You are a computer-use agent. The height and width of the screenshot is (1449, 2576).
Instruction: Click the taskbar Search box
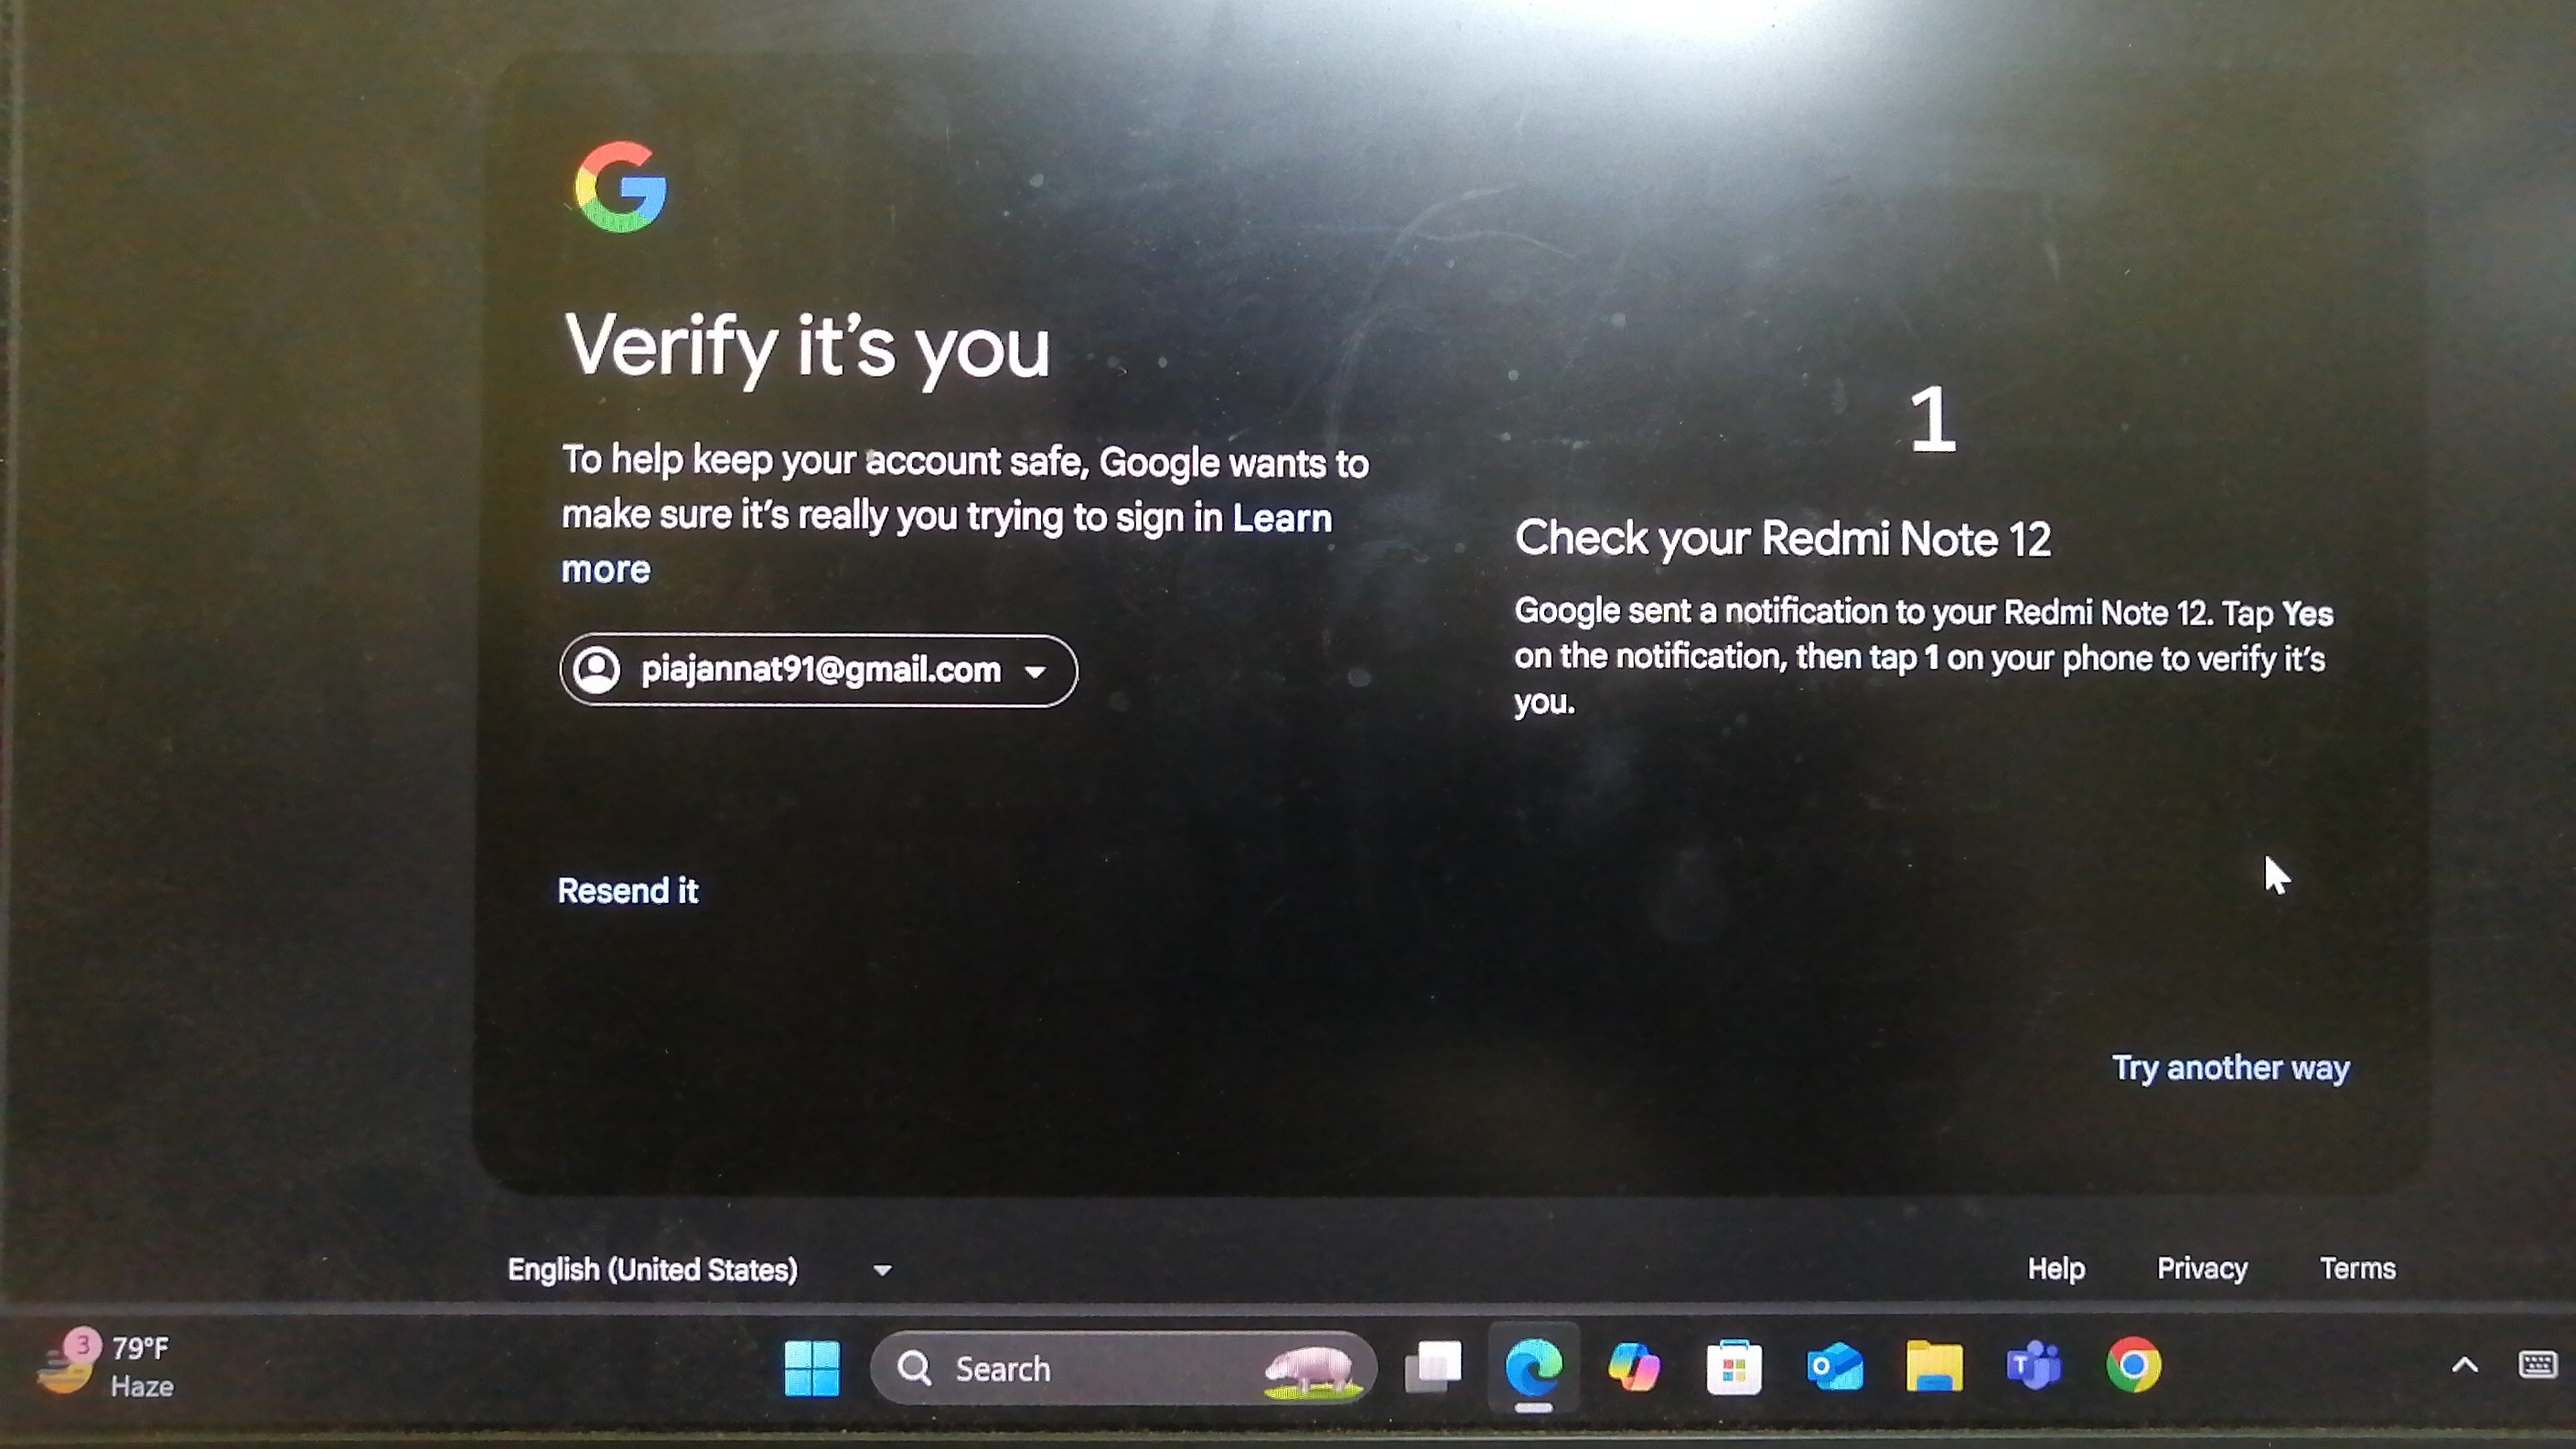click(1123, 1368)
